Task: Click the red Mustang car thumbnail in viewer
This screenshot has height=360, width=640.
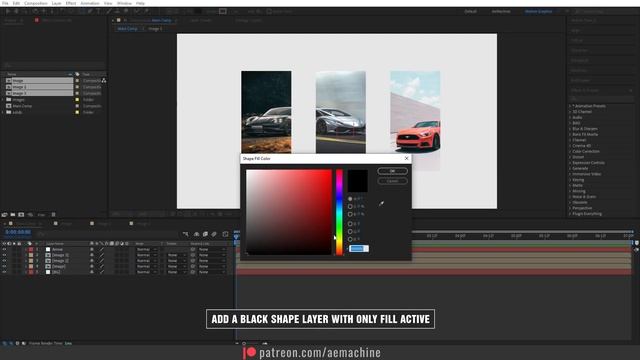Action: (415, 120)
